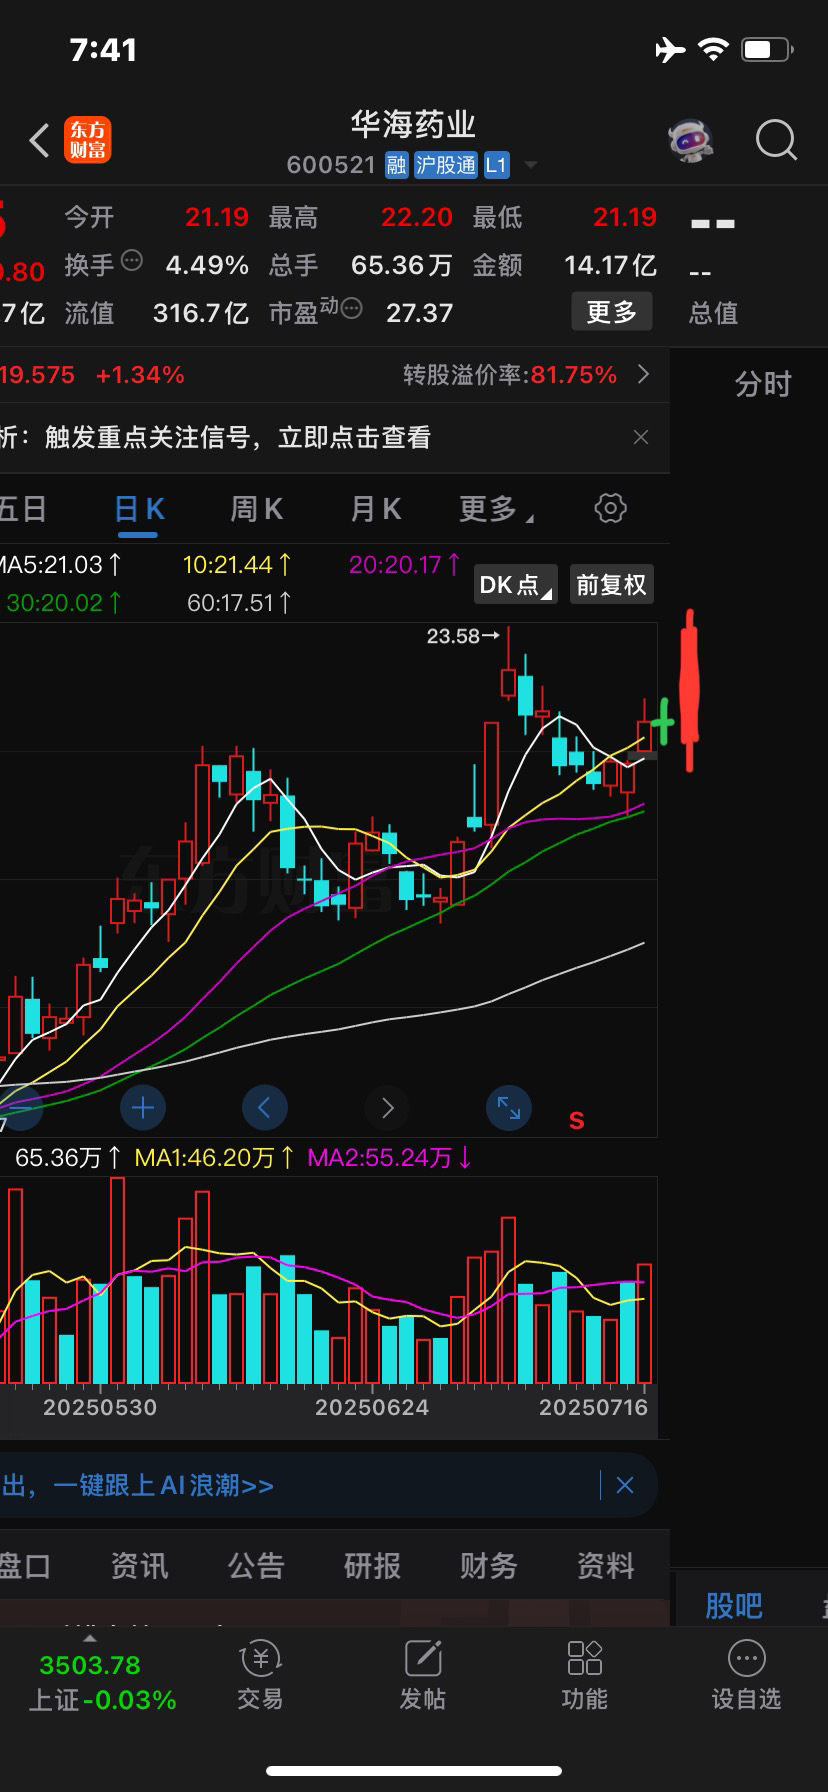Open the robot AI assistant icon
828x1792 pixels.
point(691,141)
